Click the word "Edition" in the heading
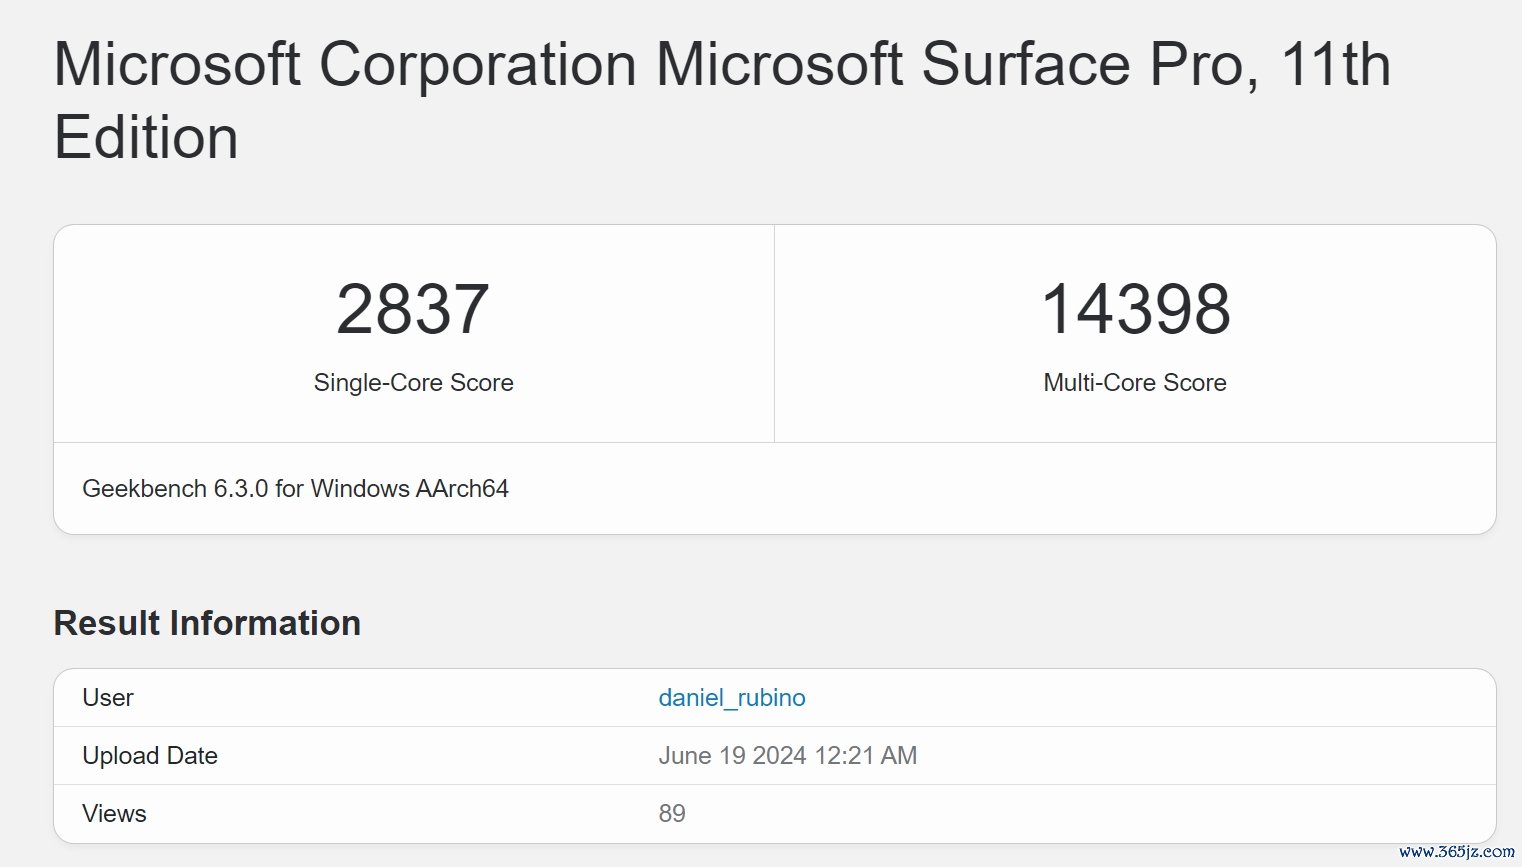The image size is (1522, 867). coord(146,138)
